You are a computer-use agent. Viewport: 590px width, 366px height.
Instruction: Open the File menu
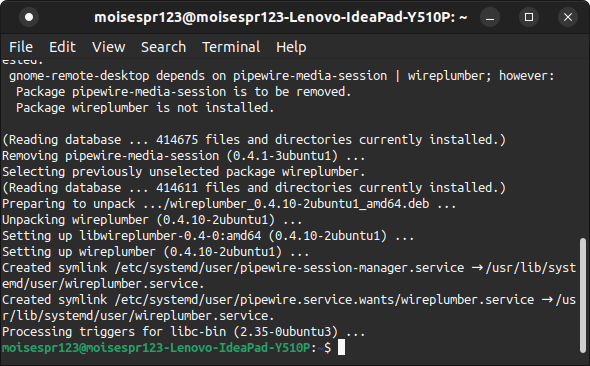(21, 47)
